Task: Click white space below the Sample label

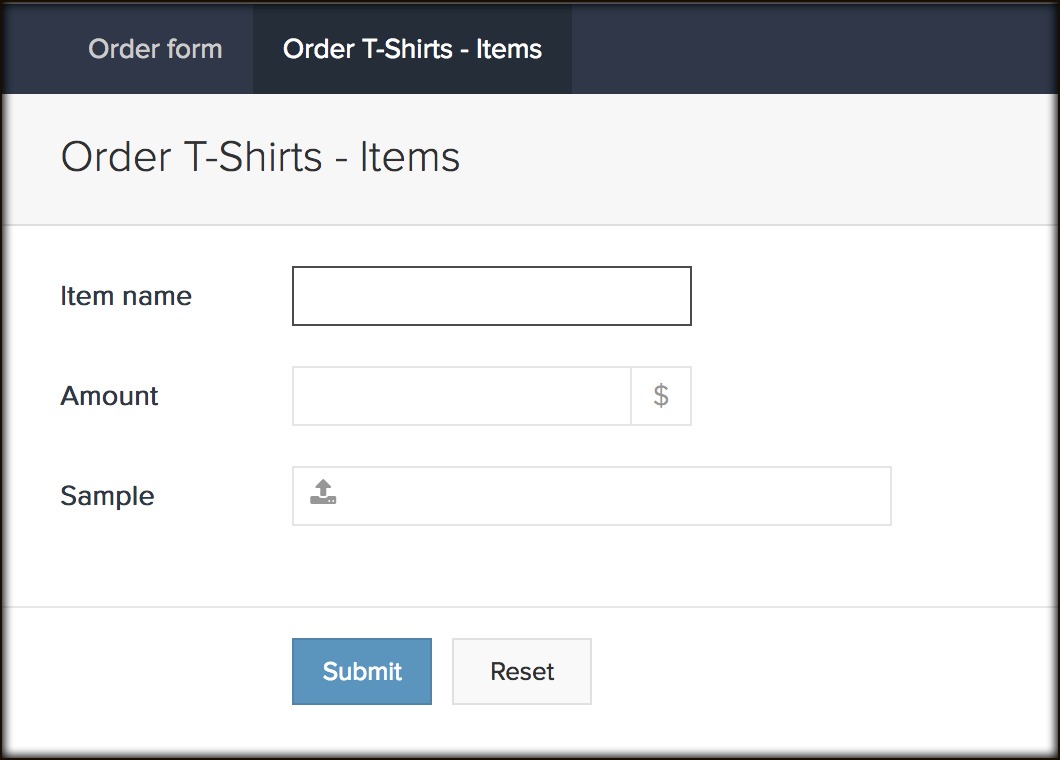Action: [x=107, y=560]
